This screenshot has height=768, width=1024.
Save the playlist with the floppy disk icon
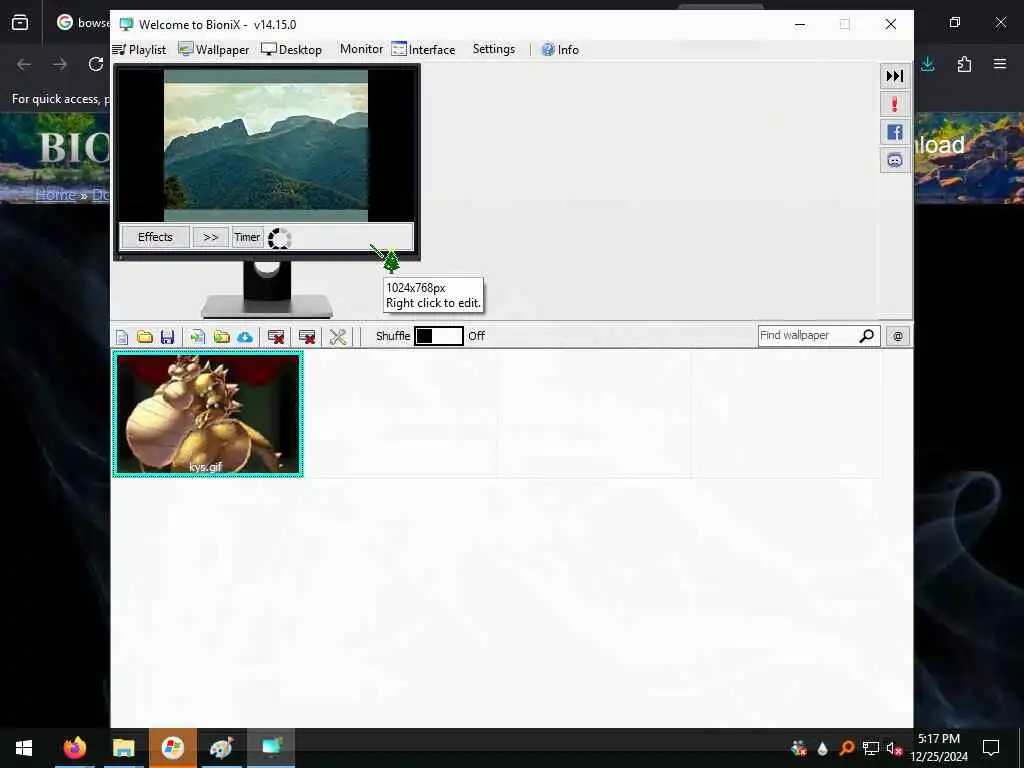point(168,336)
